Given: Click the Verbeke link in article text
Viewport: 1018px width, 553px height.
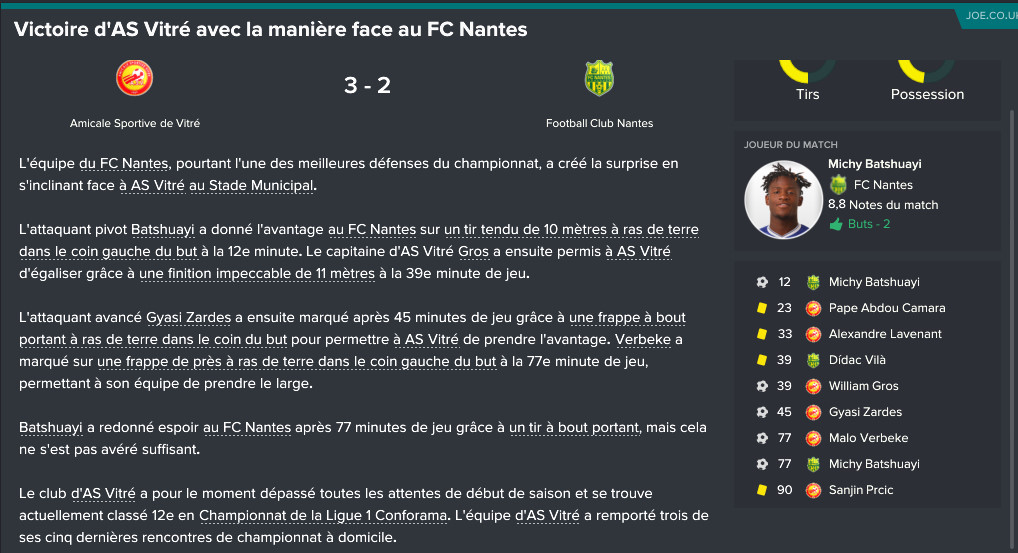Looking at the screenshot, I should coord(643,339).
